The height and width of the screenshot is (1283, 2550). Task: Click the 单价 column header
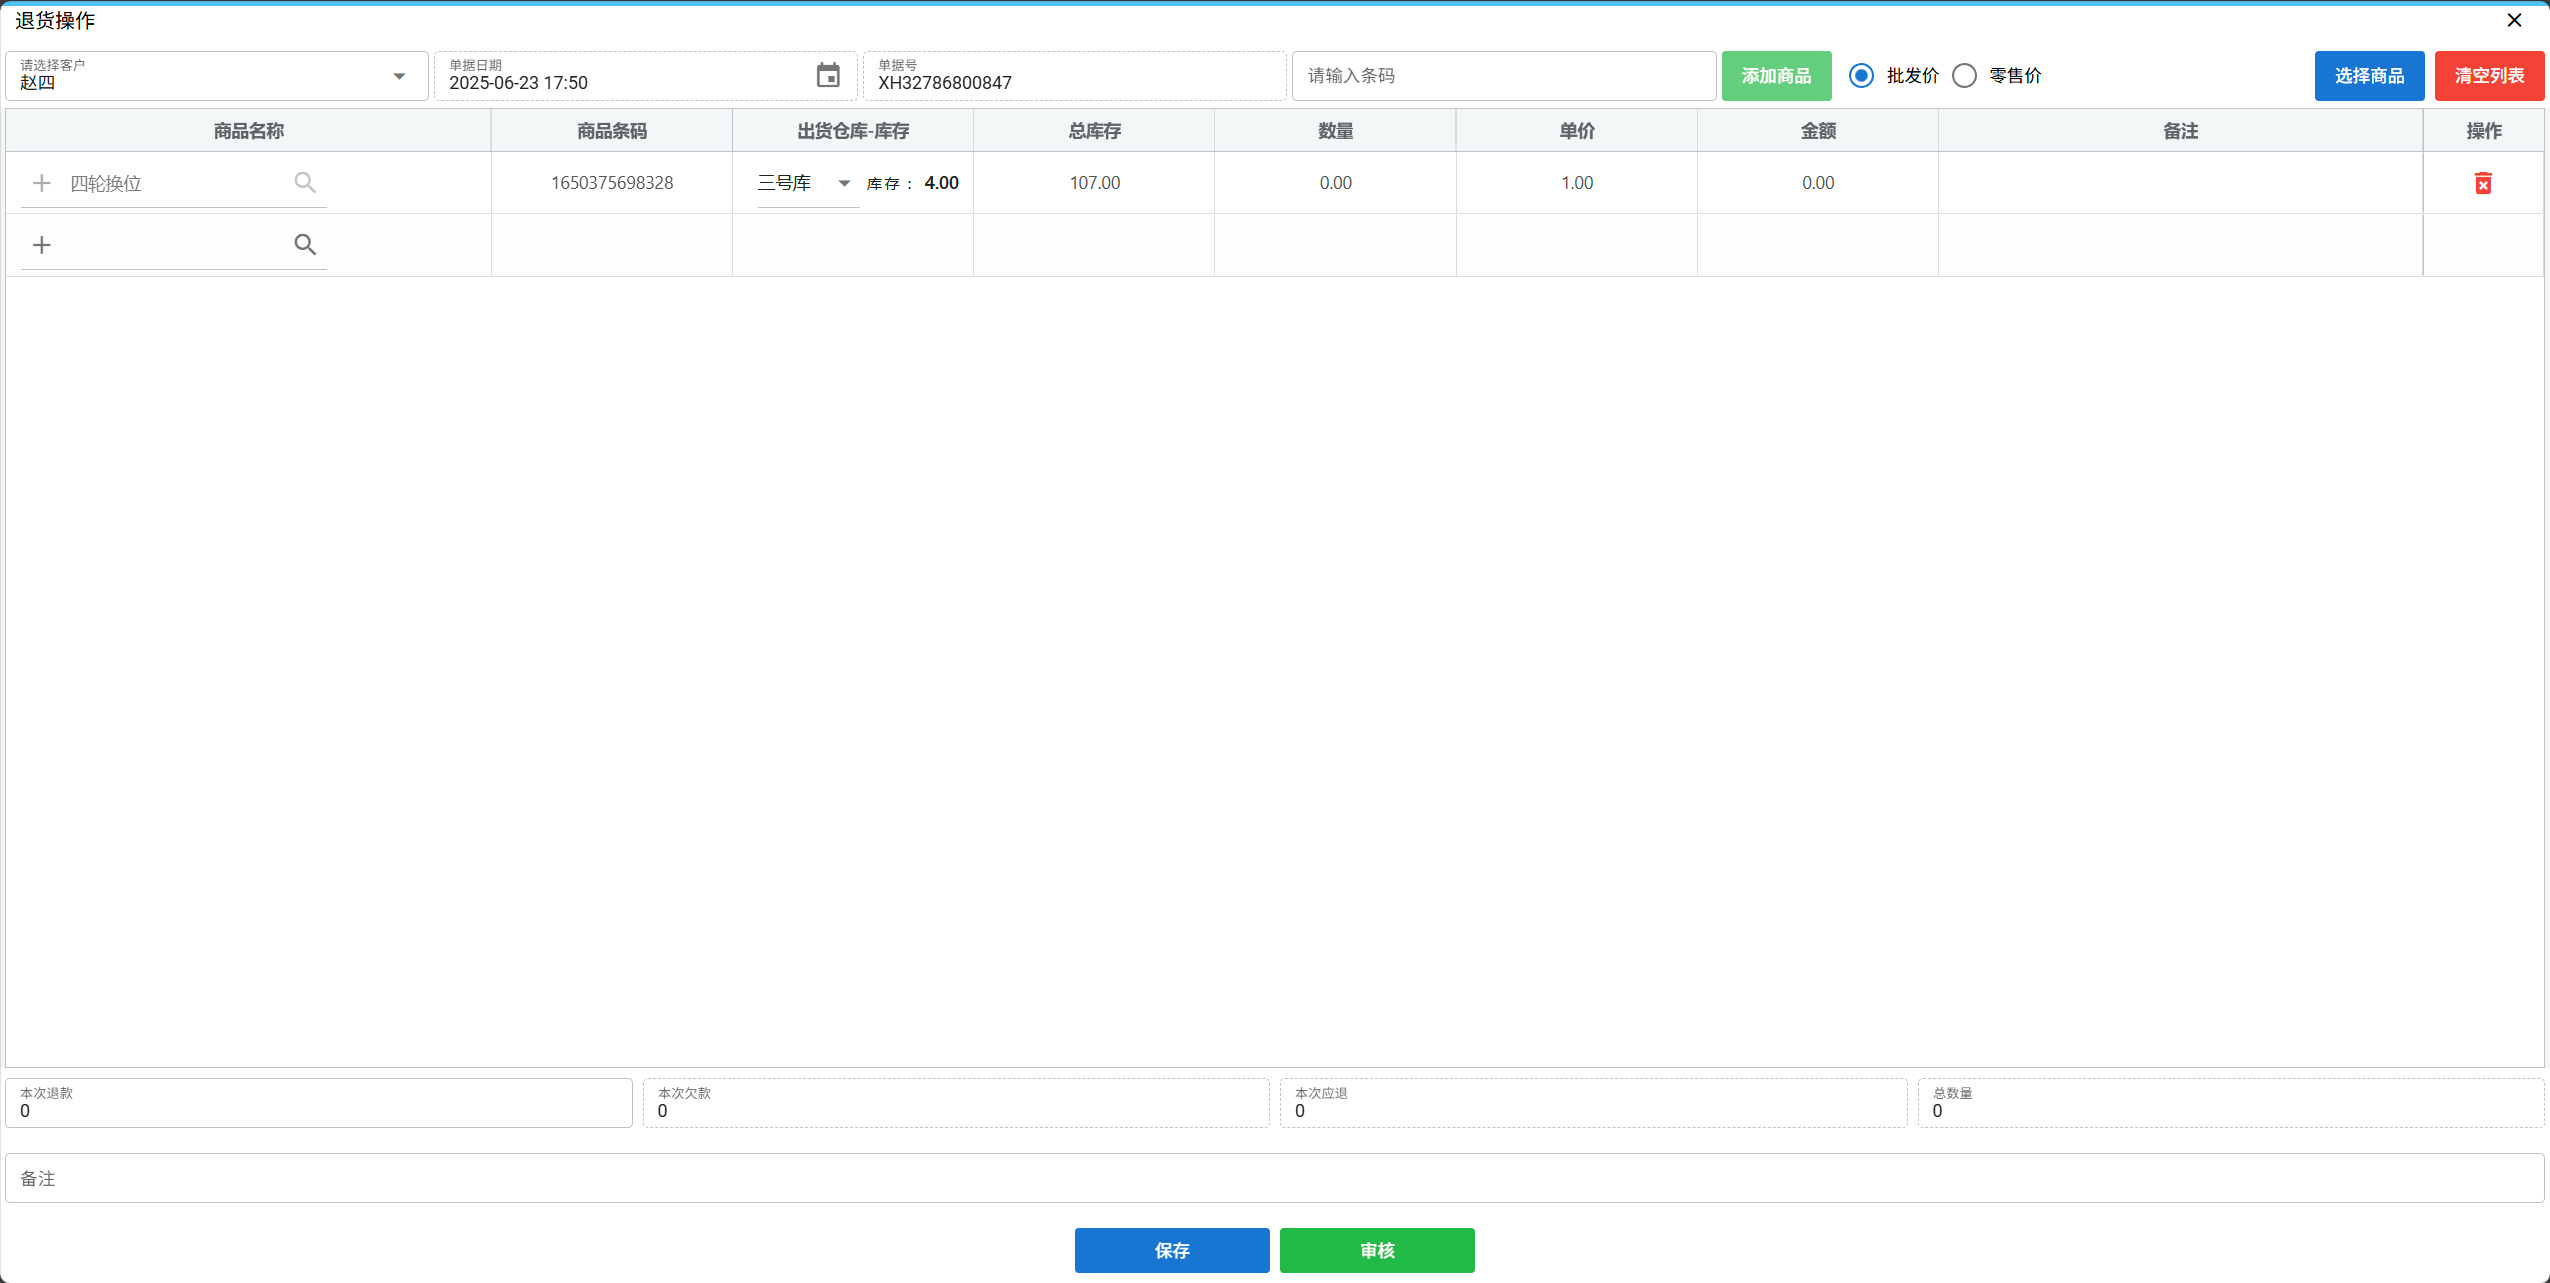tap(1576, 131)
